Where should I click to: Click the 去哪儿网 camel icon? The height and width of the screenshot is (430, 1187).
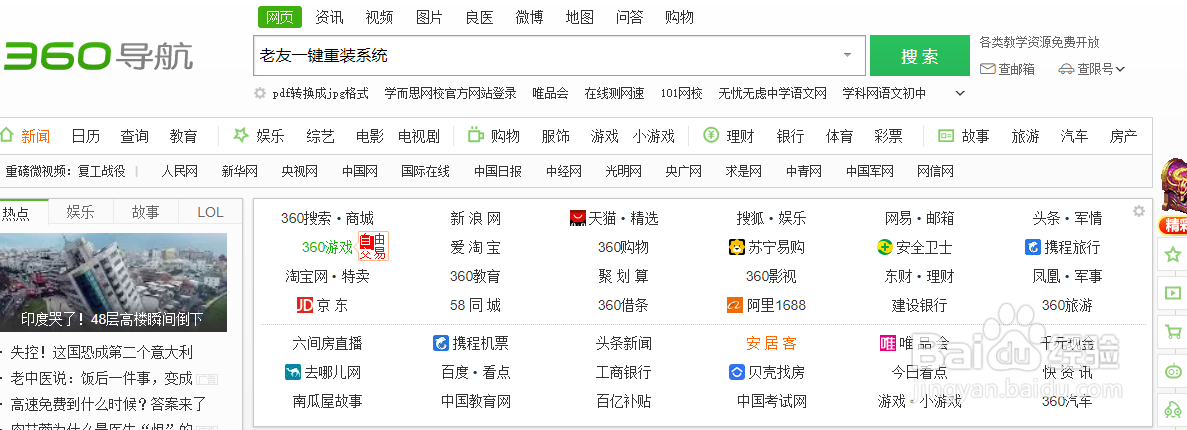(x=293, y=372)
